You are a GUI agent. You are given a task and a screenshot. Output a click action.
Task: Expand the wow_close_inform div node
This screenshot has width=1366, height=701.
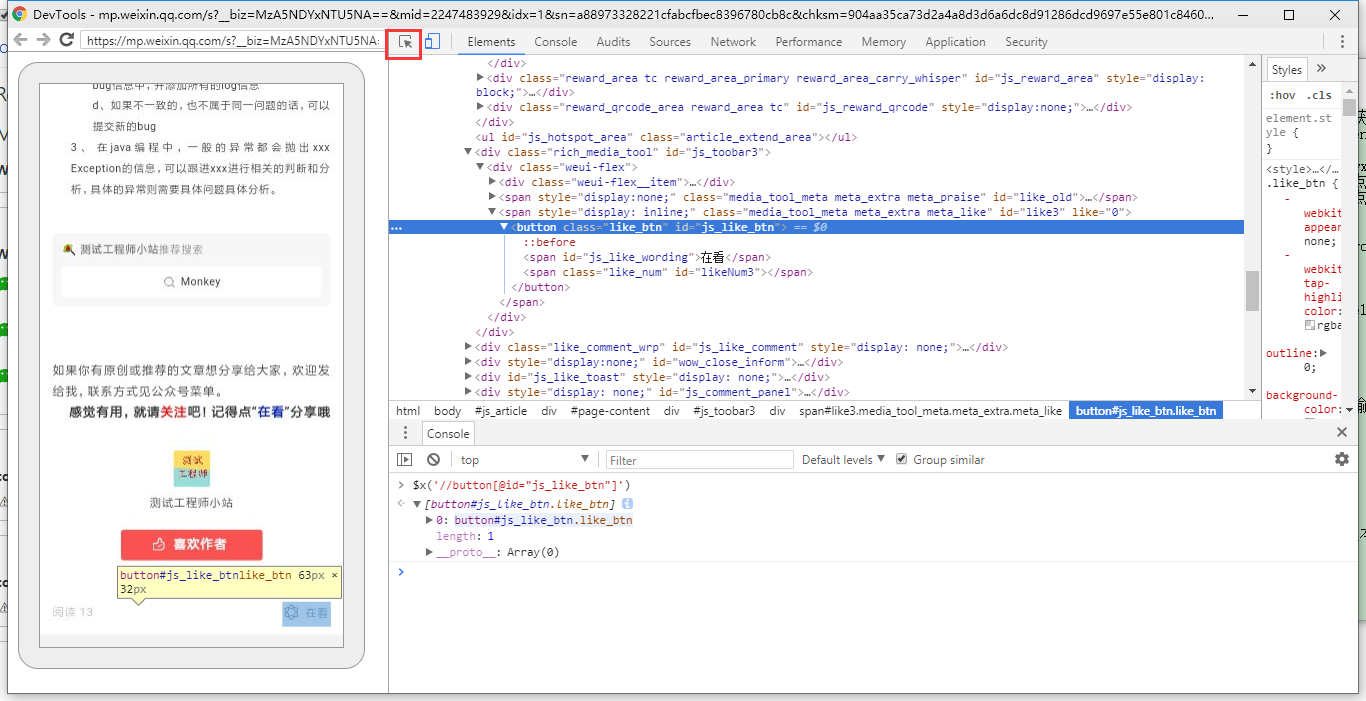tap(469, 362)
